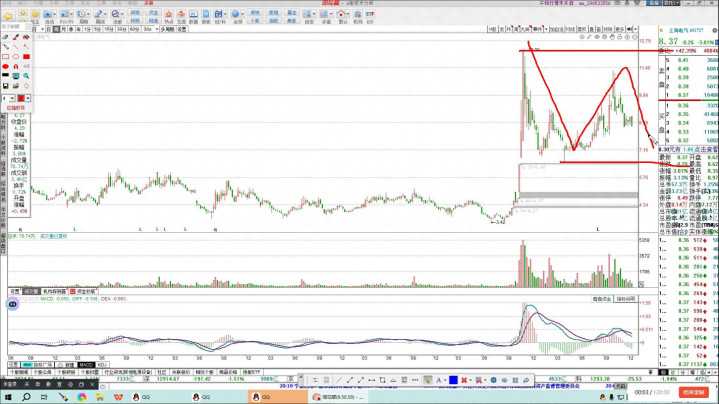Select the ellipse outline drawing tool
The width and height of the screenshot is (719, 404).
(x=16, y=57)
